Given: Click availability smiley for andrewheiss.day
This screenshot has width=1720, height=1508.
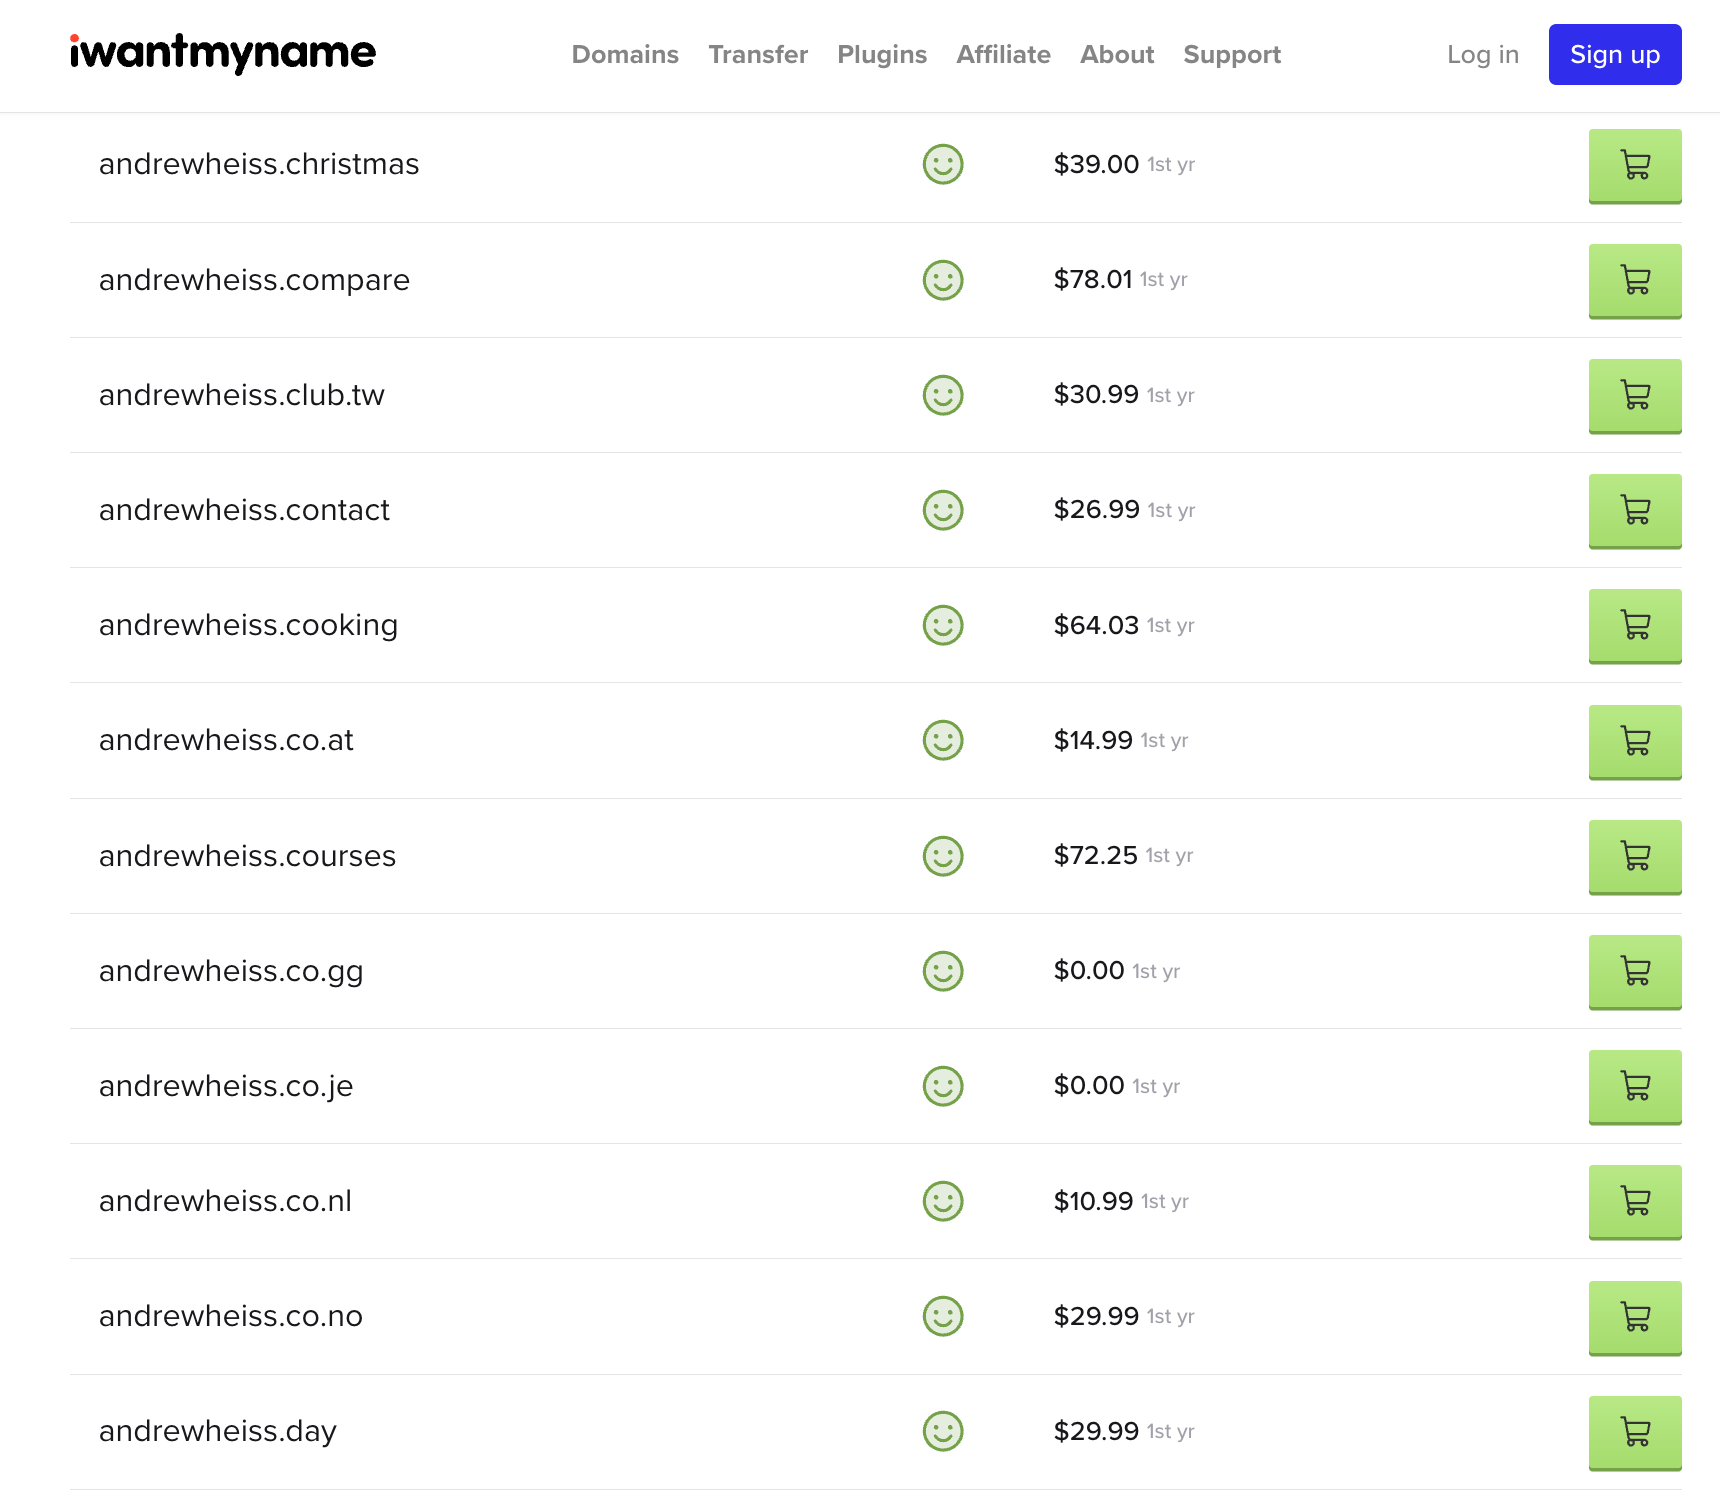Looking at the screenshot, I should point(942,1431).
